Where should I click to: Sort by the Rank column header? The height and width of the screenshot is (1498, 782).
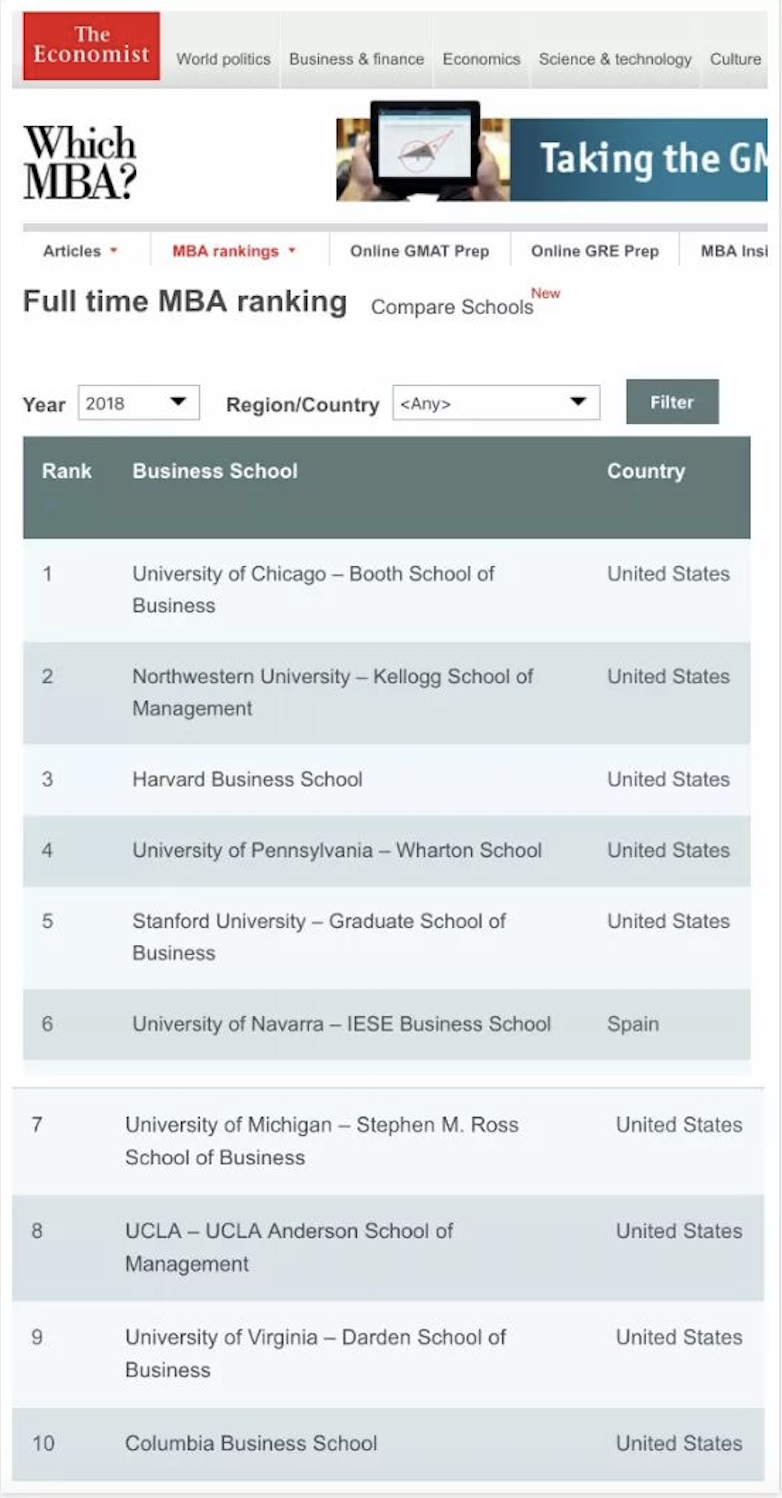(x=67, y=471)
